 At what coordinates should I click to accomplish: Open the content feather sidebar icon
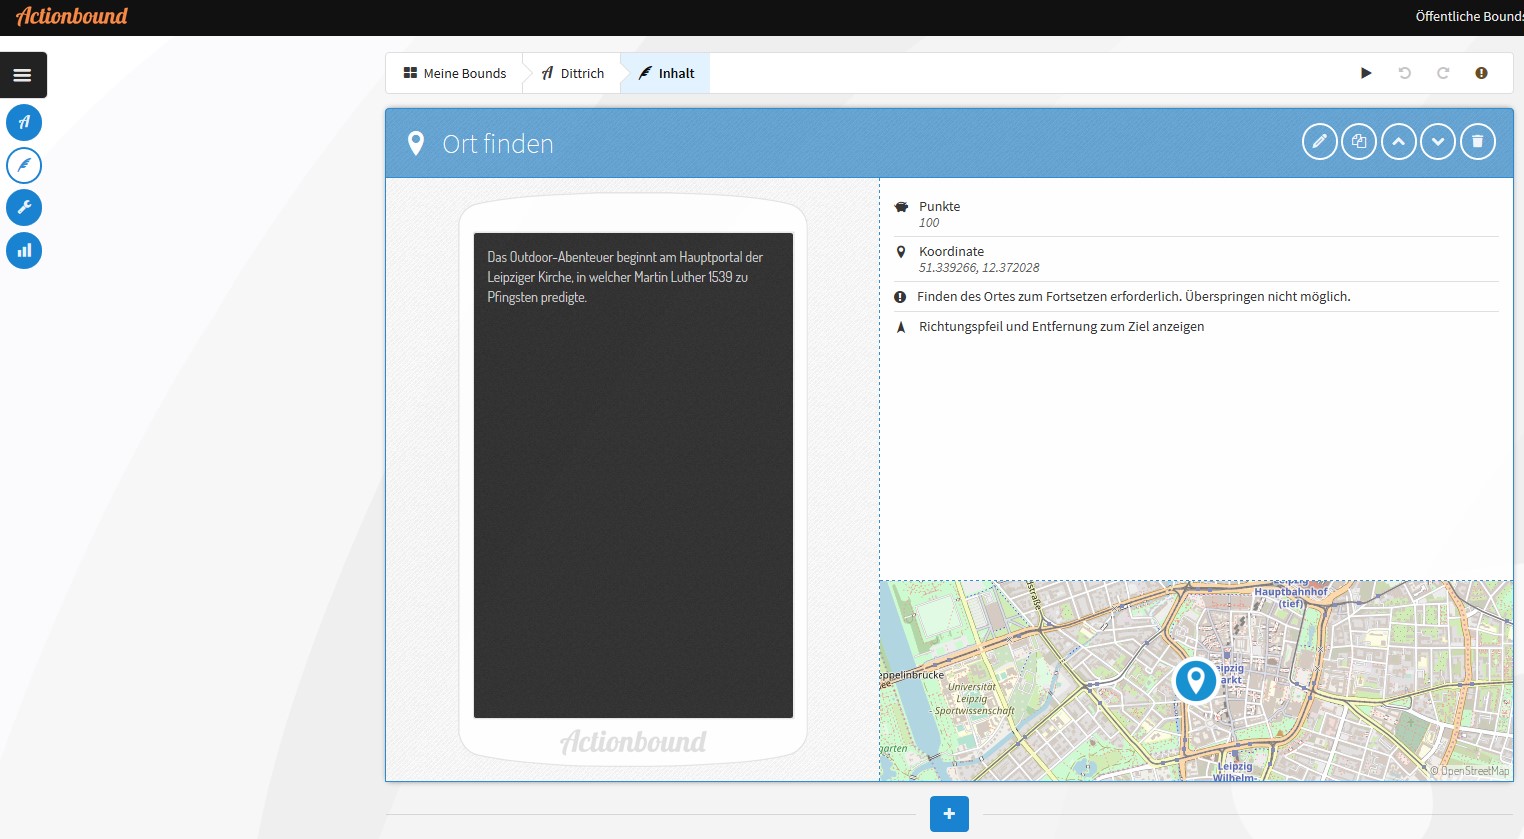[x=24, y=165]
